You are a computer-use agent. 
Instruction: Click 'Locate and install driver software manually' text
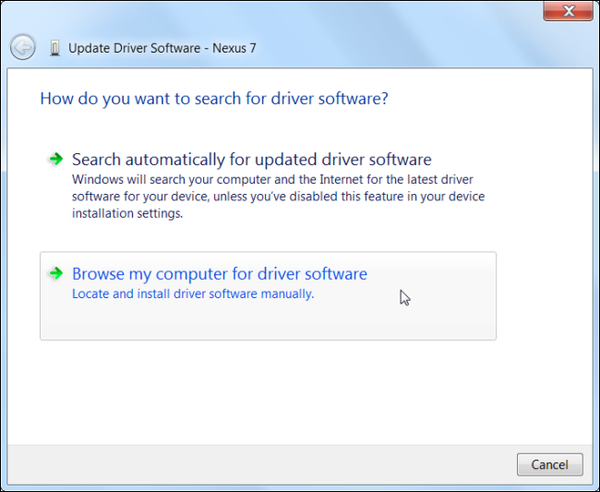[x=193, y=294]
